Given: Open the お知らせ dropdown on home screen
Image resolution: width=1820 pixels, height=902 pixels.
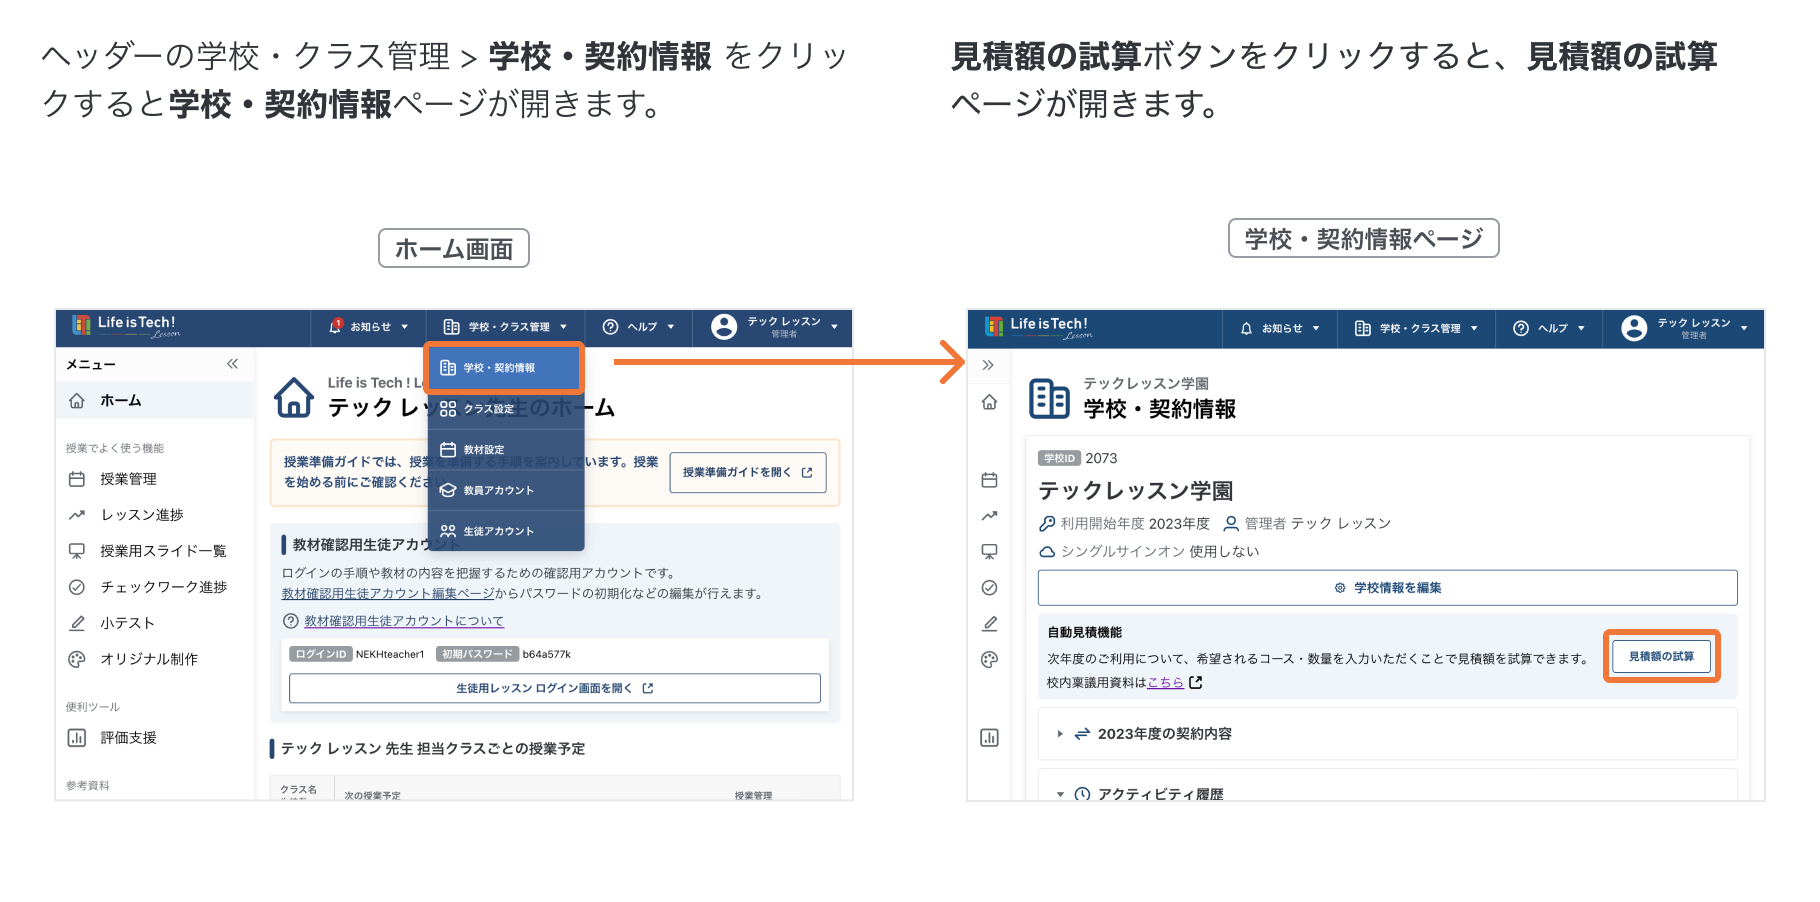Looking at the screenshot, I should tap(369, 327).
